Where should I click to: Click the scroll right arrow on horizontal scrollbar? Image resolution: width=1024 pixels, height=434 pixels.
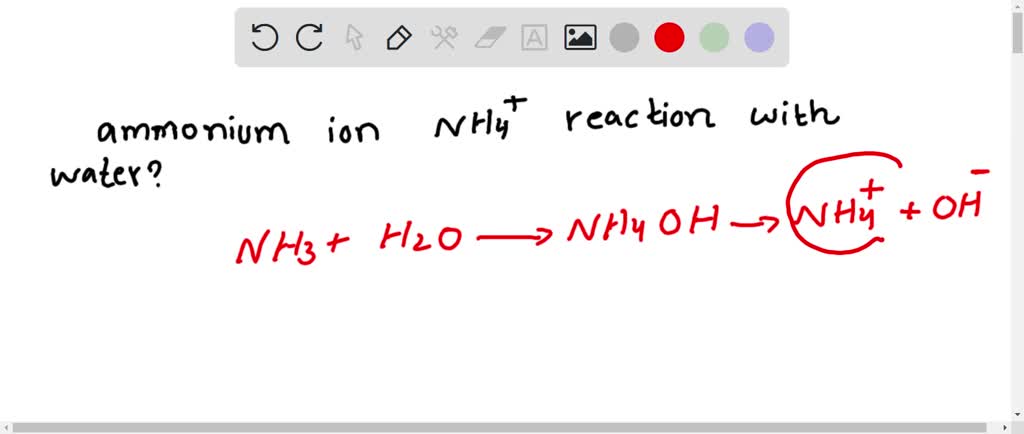[1003, 427]
